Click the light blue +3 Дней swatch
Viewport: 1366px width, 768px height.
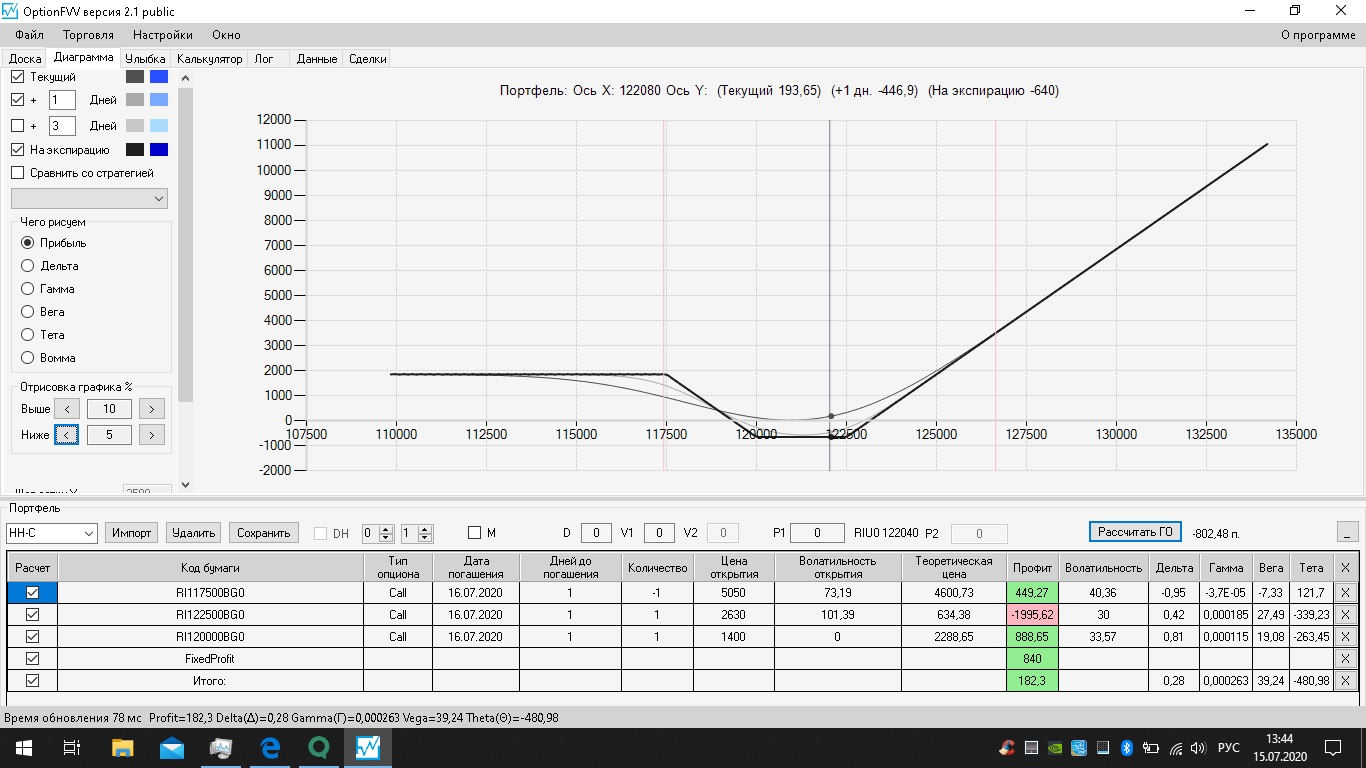coord(158,126)
